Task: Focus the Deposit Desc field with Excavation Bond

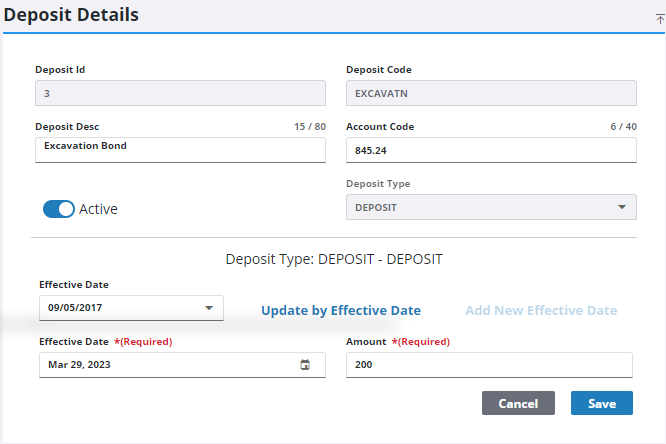Action: tap(180, 148)
